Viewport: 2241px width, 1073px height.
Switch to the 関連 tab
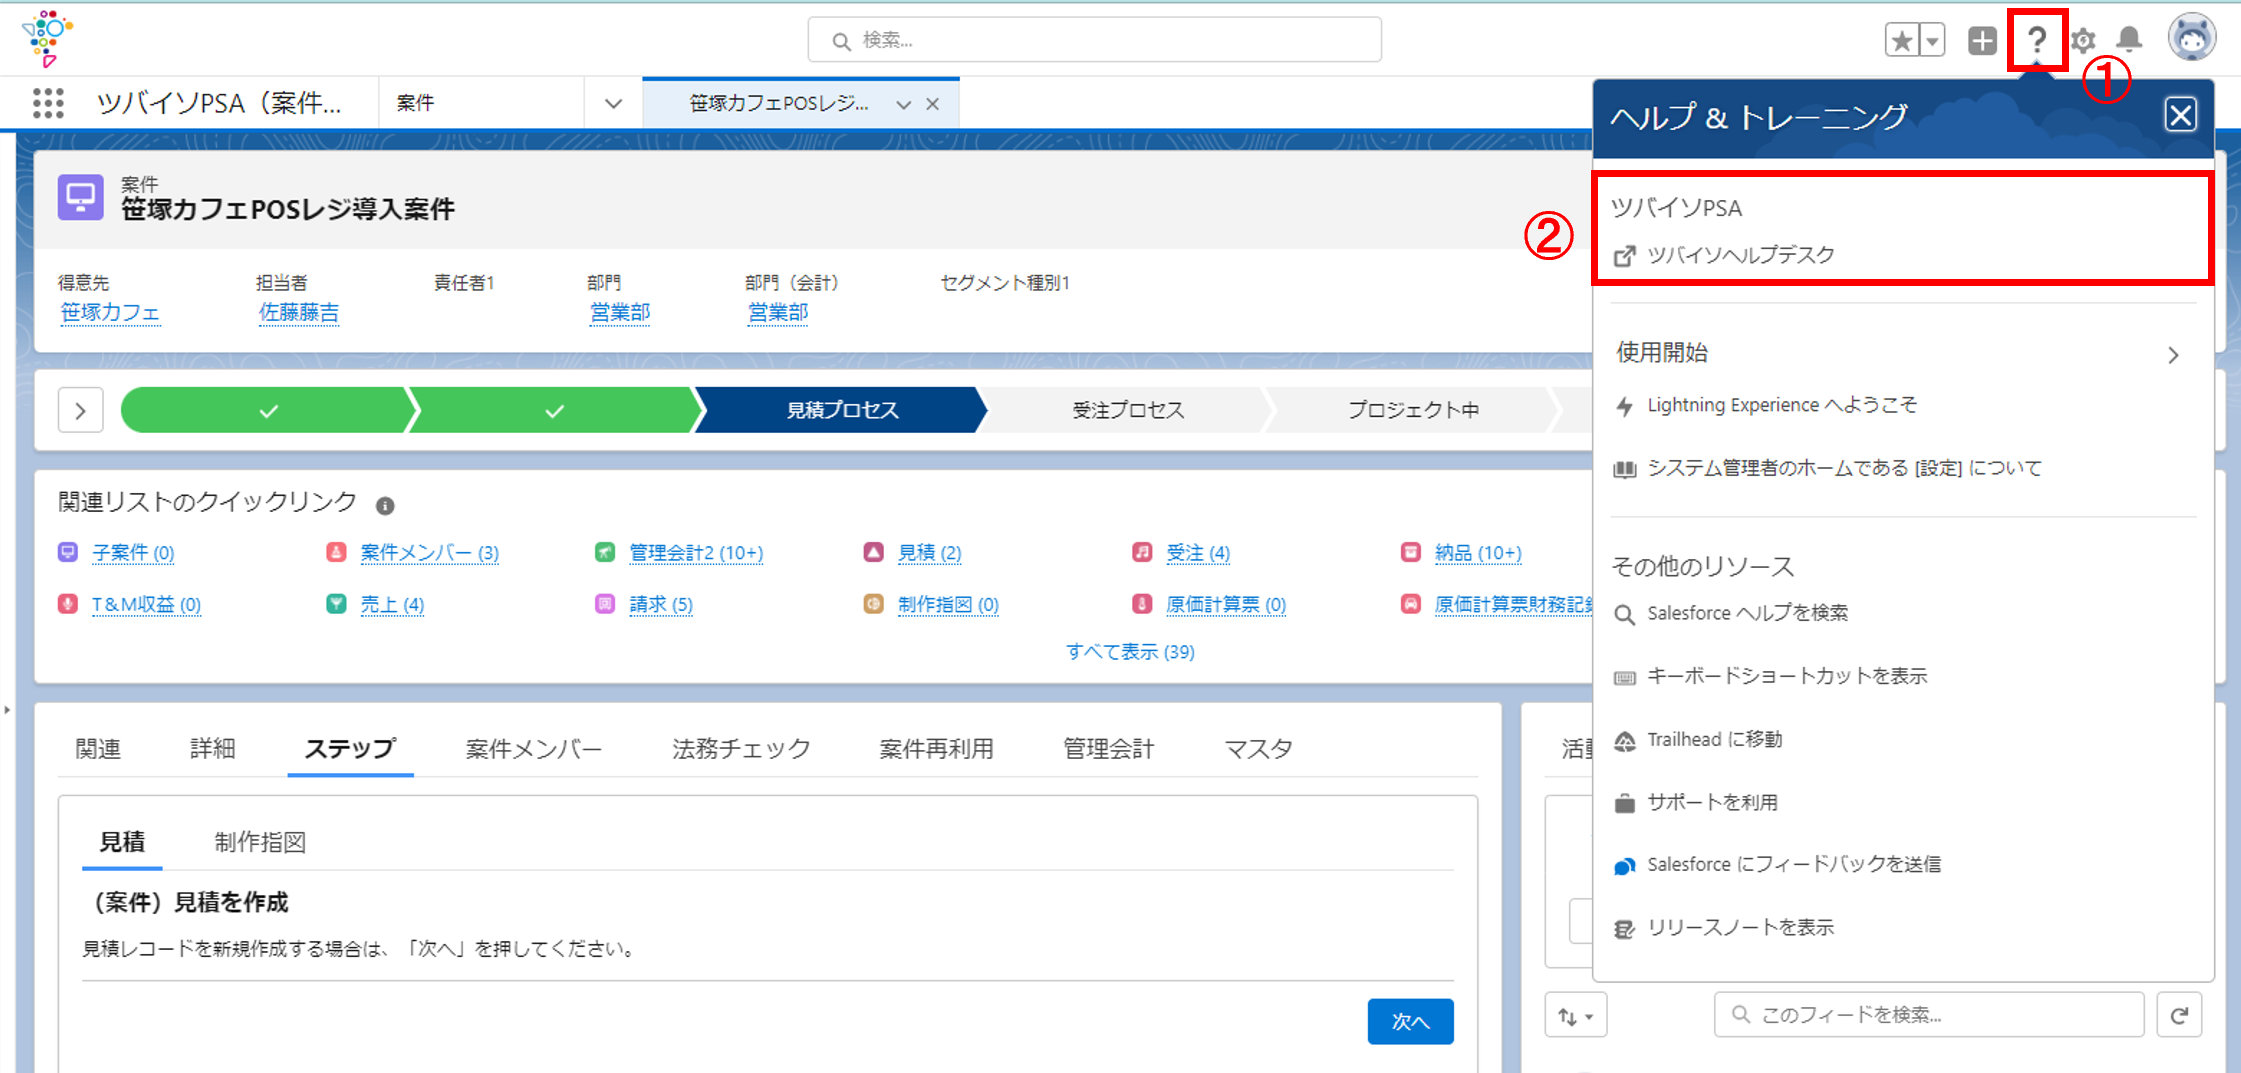(x=98, y=748)
